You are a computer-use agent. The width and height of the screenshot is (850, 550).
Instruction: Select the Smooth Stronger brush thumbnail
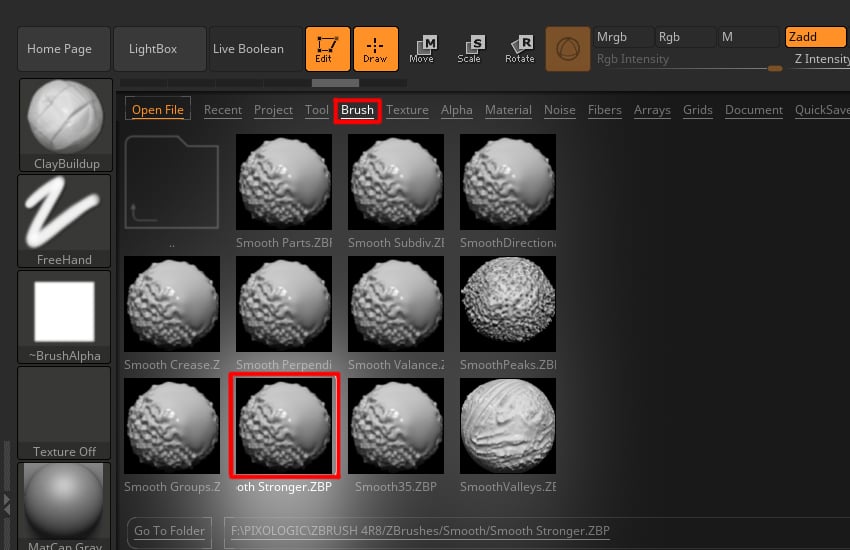284,424
